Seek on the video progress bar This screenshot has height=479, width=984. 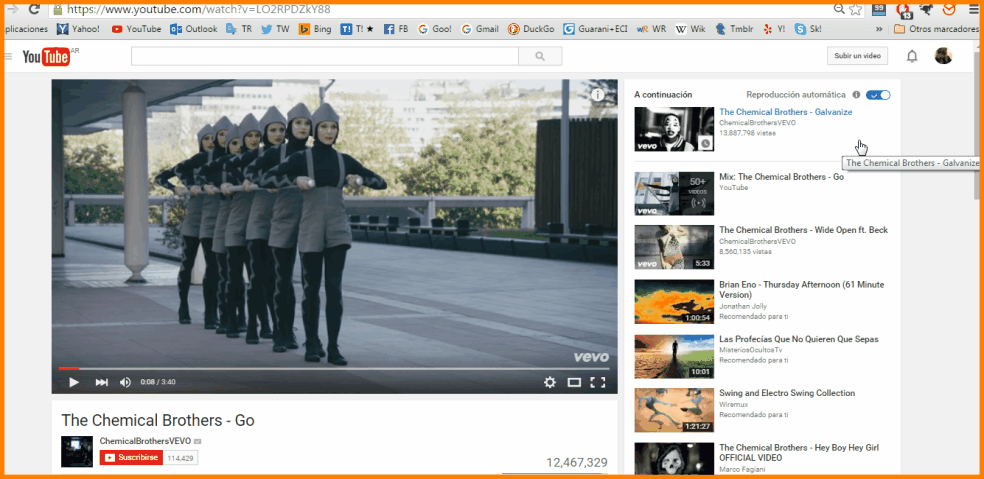334,369
